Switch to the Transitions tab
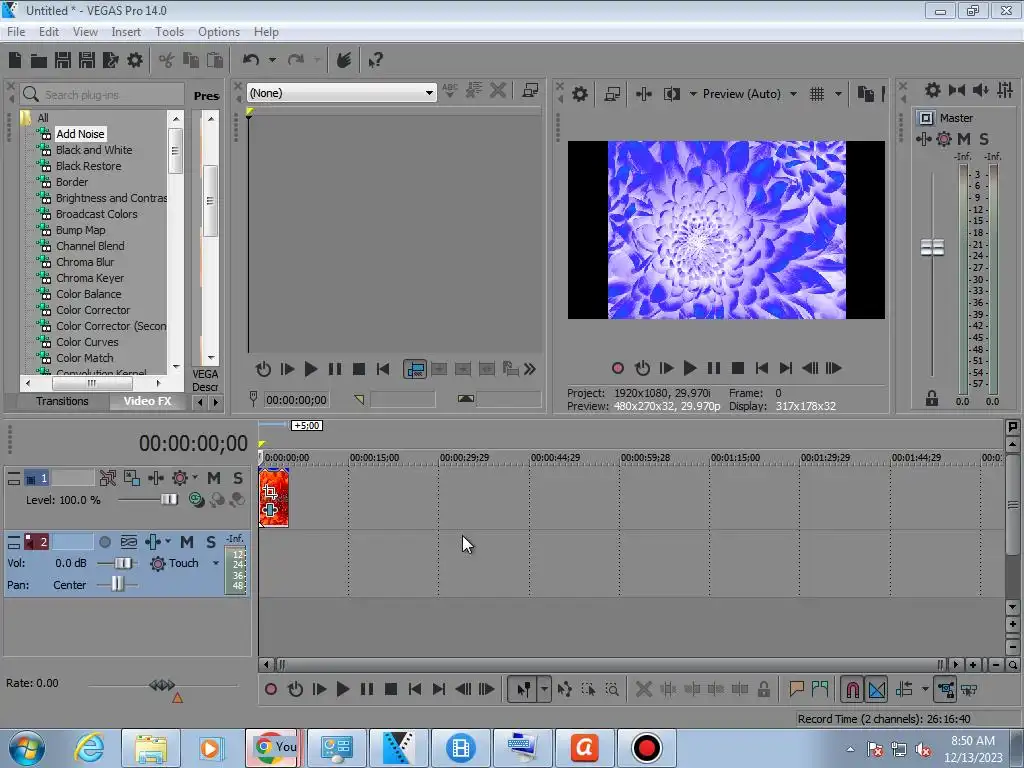Viewport: 1024px width, 768px height. [61, 401]
